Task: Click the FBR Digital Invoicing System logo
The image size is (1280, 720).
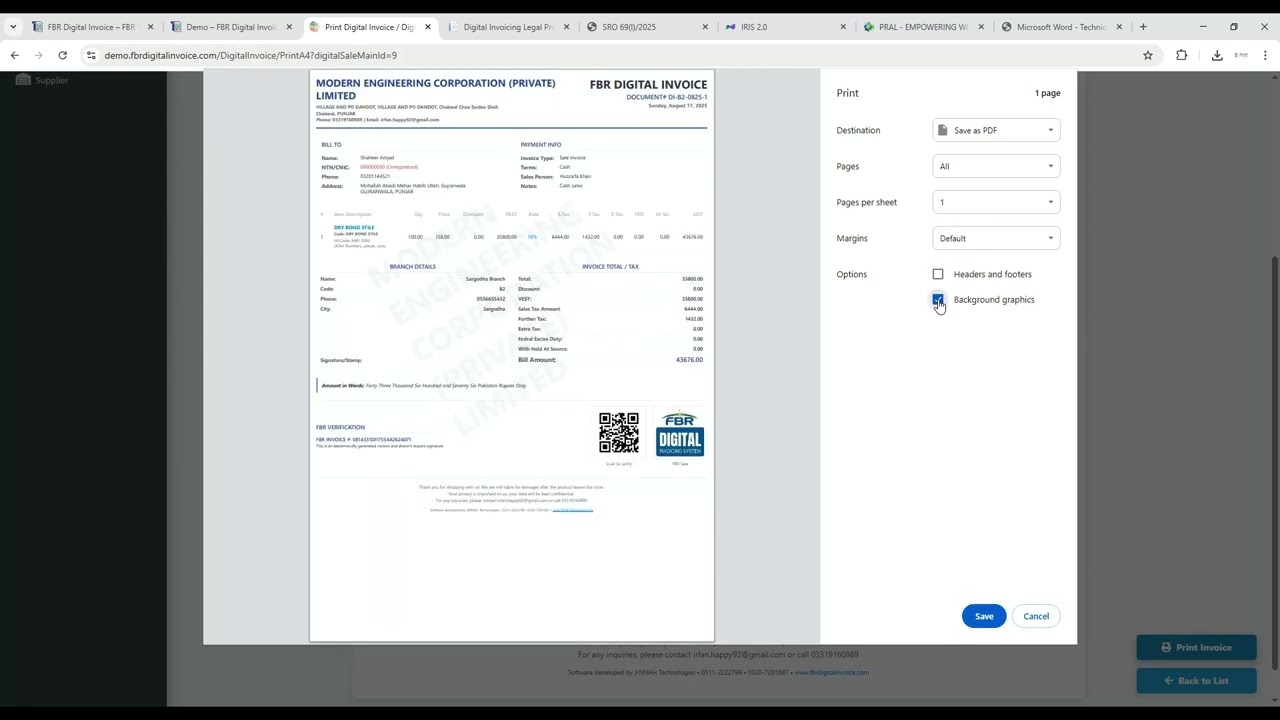Action: point(680,434)
